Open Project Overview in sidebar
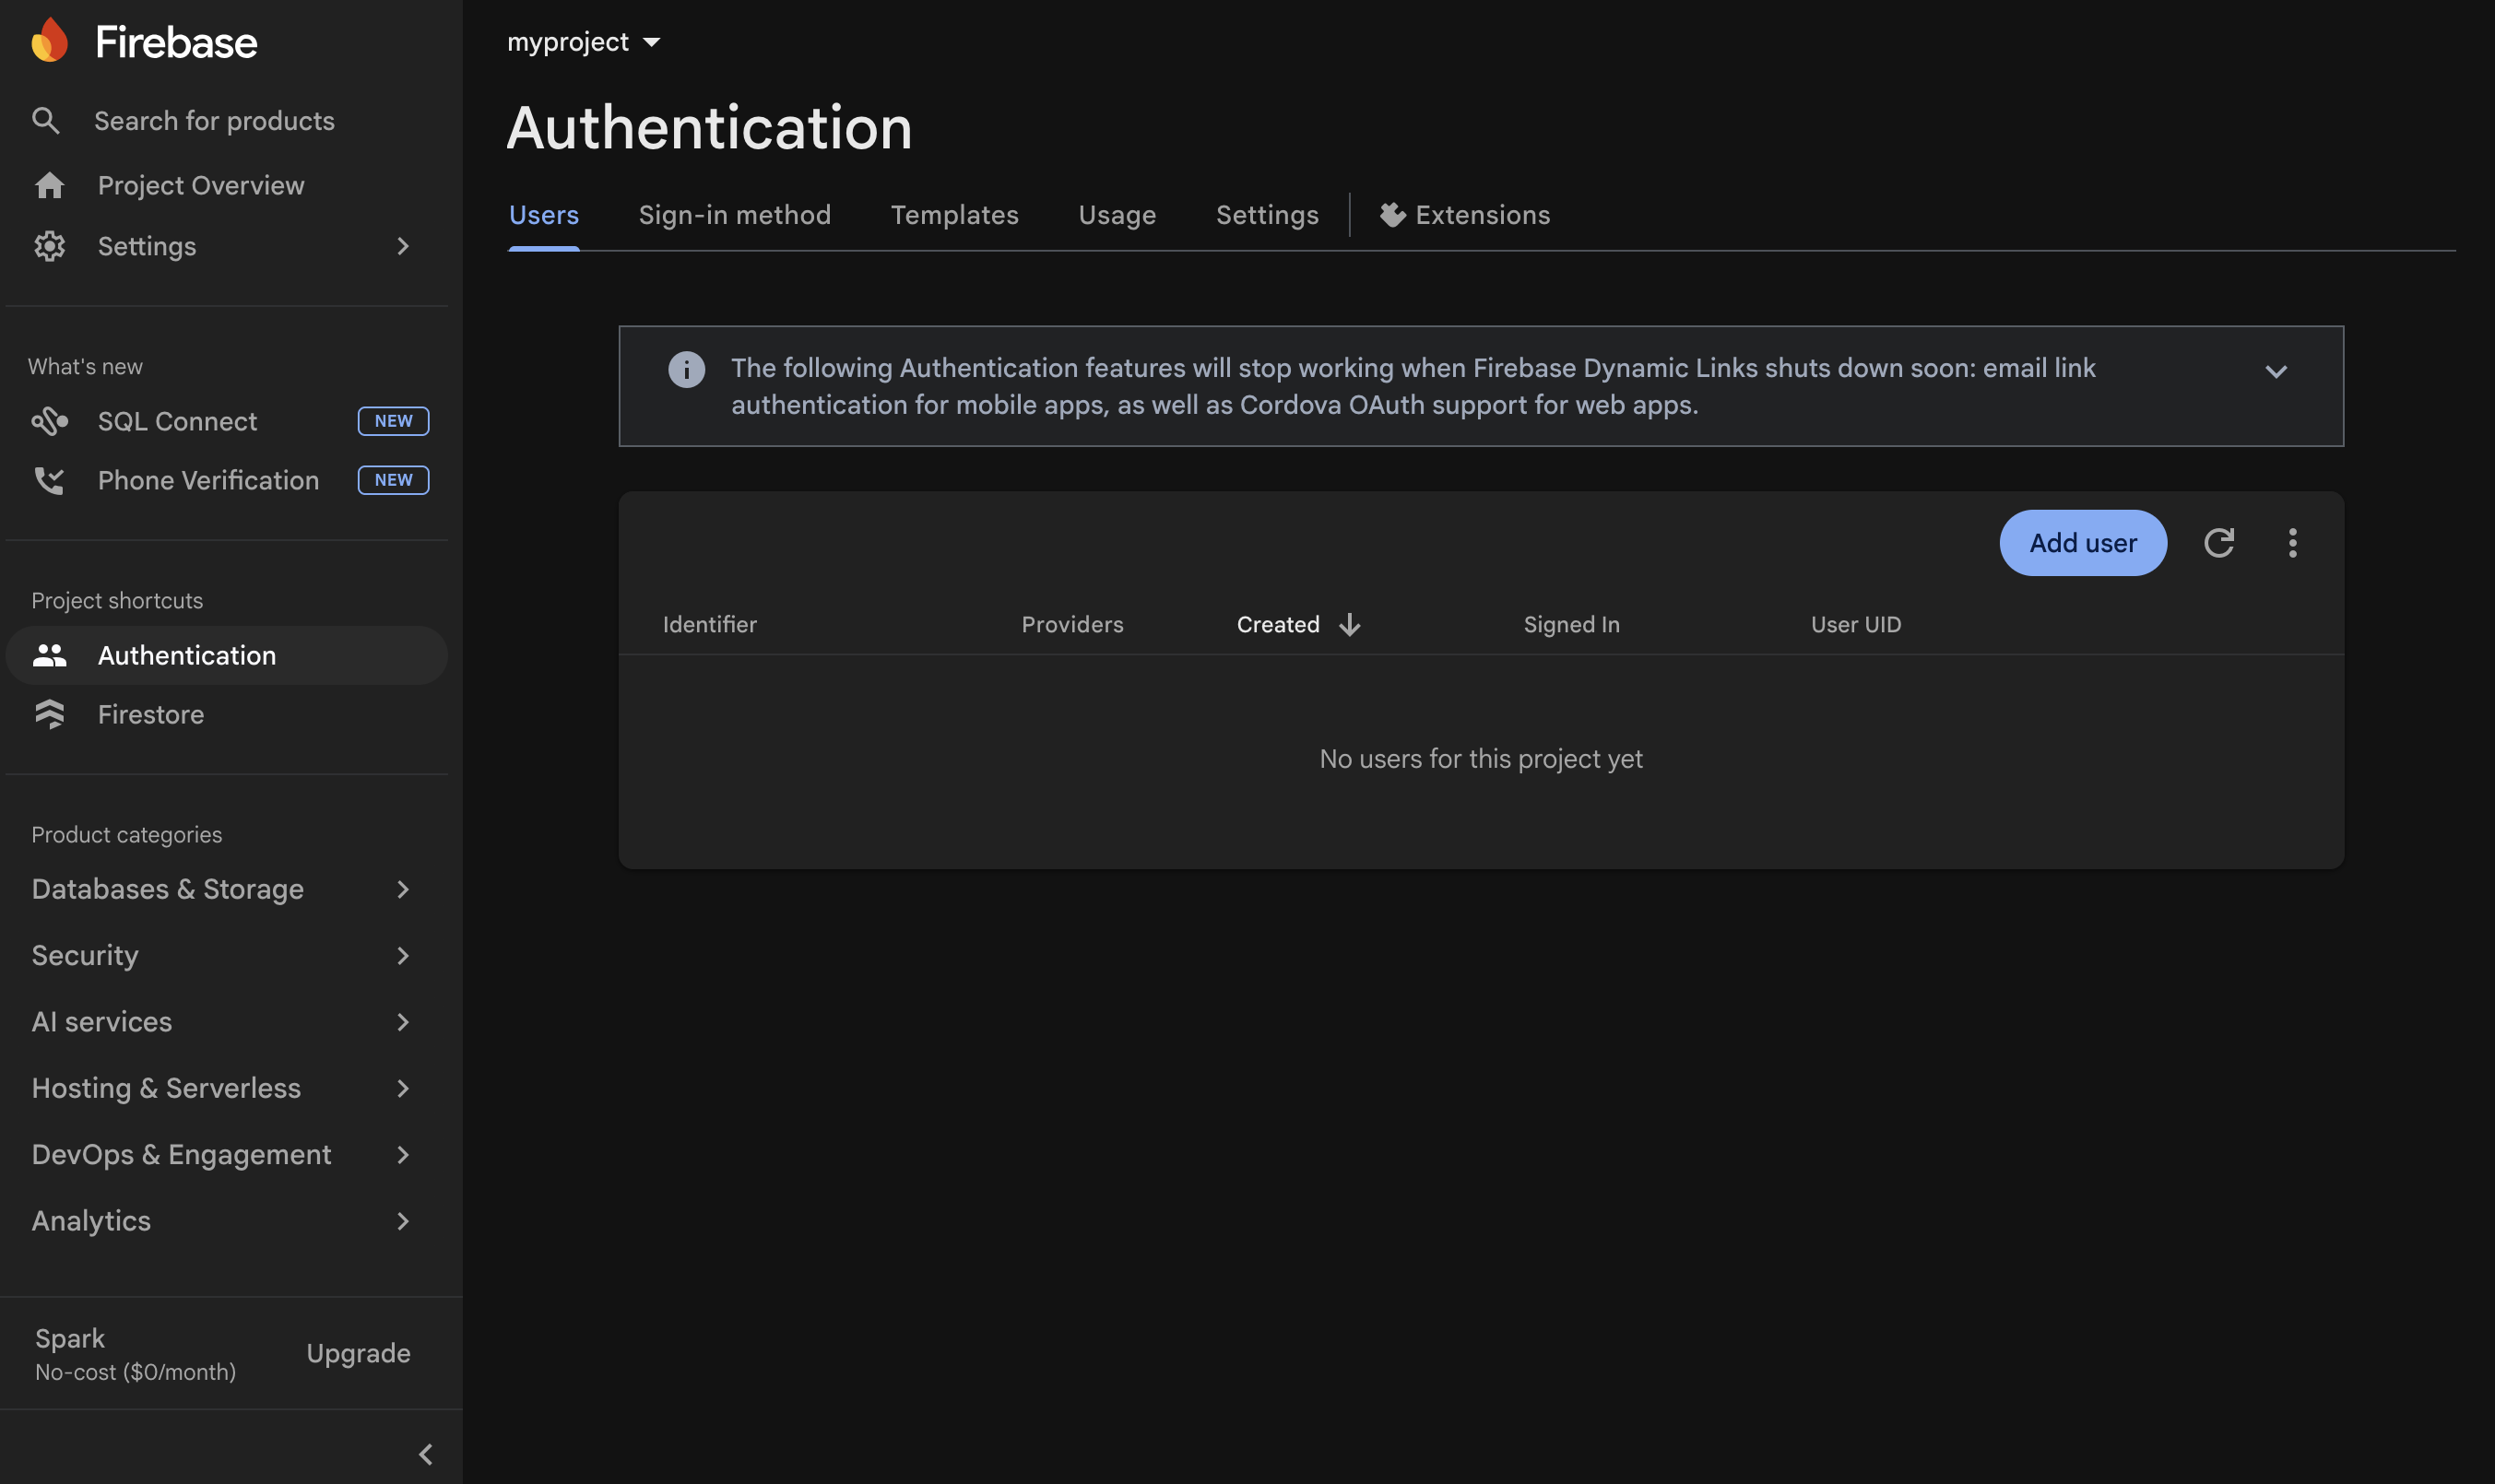2495x1484 pixels. (226, 186)
